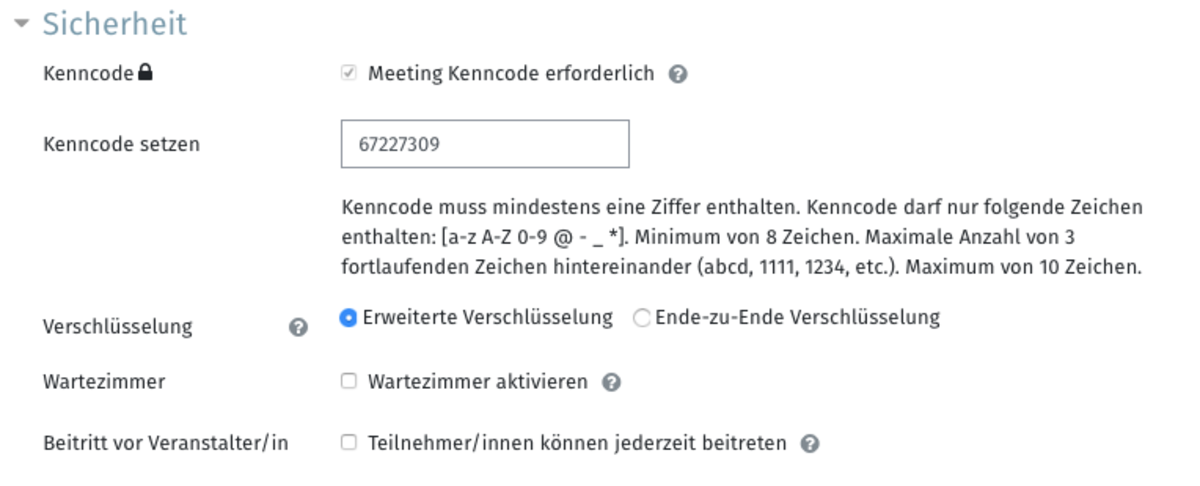This screenshot has height=486, width=1200.
Task: Toggle Meeting Kenncode erforderlich checkbox
Action: (x=349, y=73)
